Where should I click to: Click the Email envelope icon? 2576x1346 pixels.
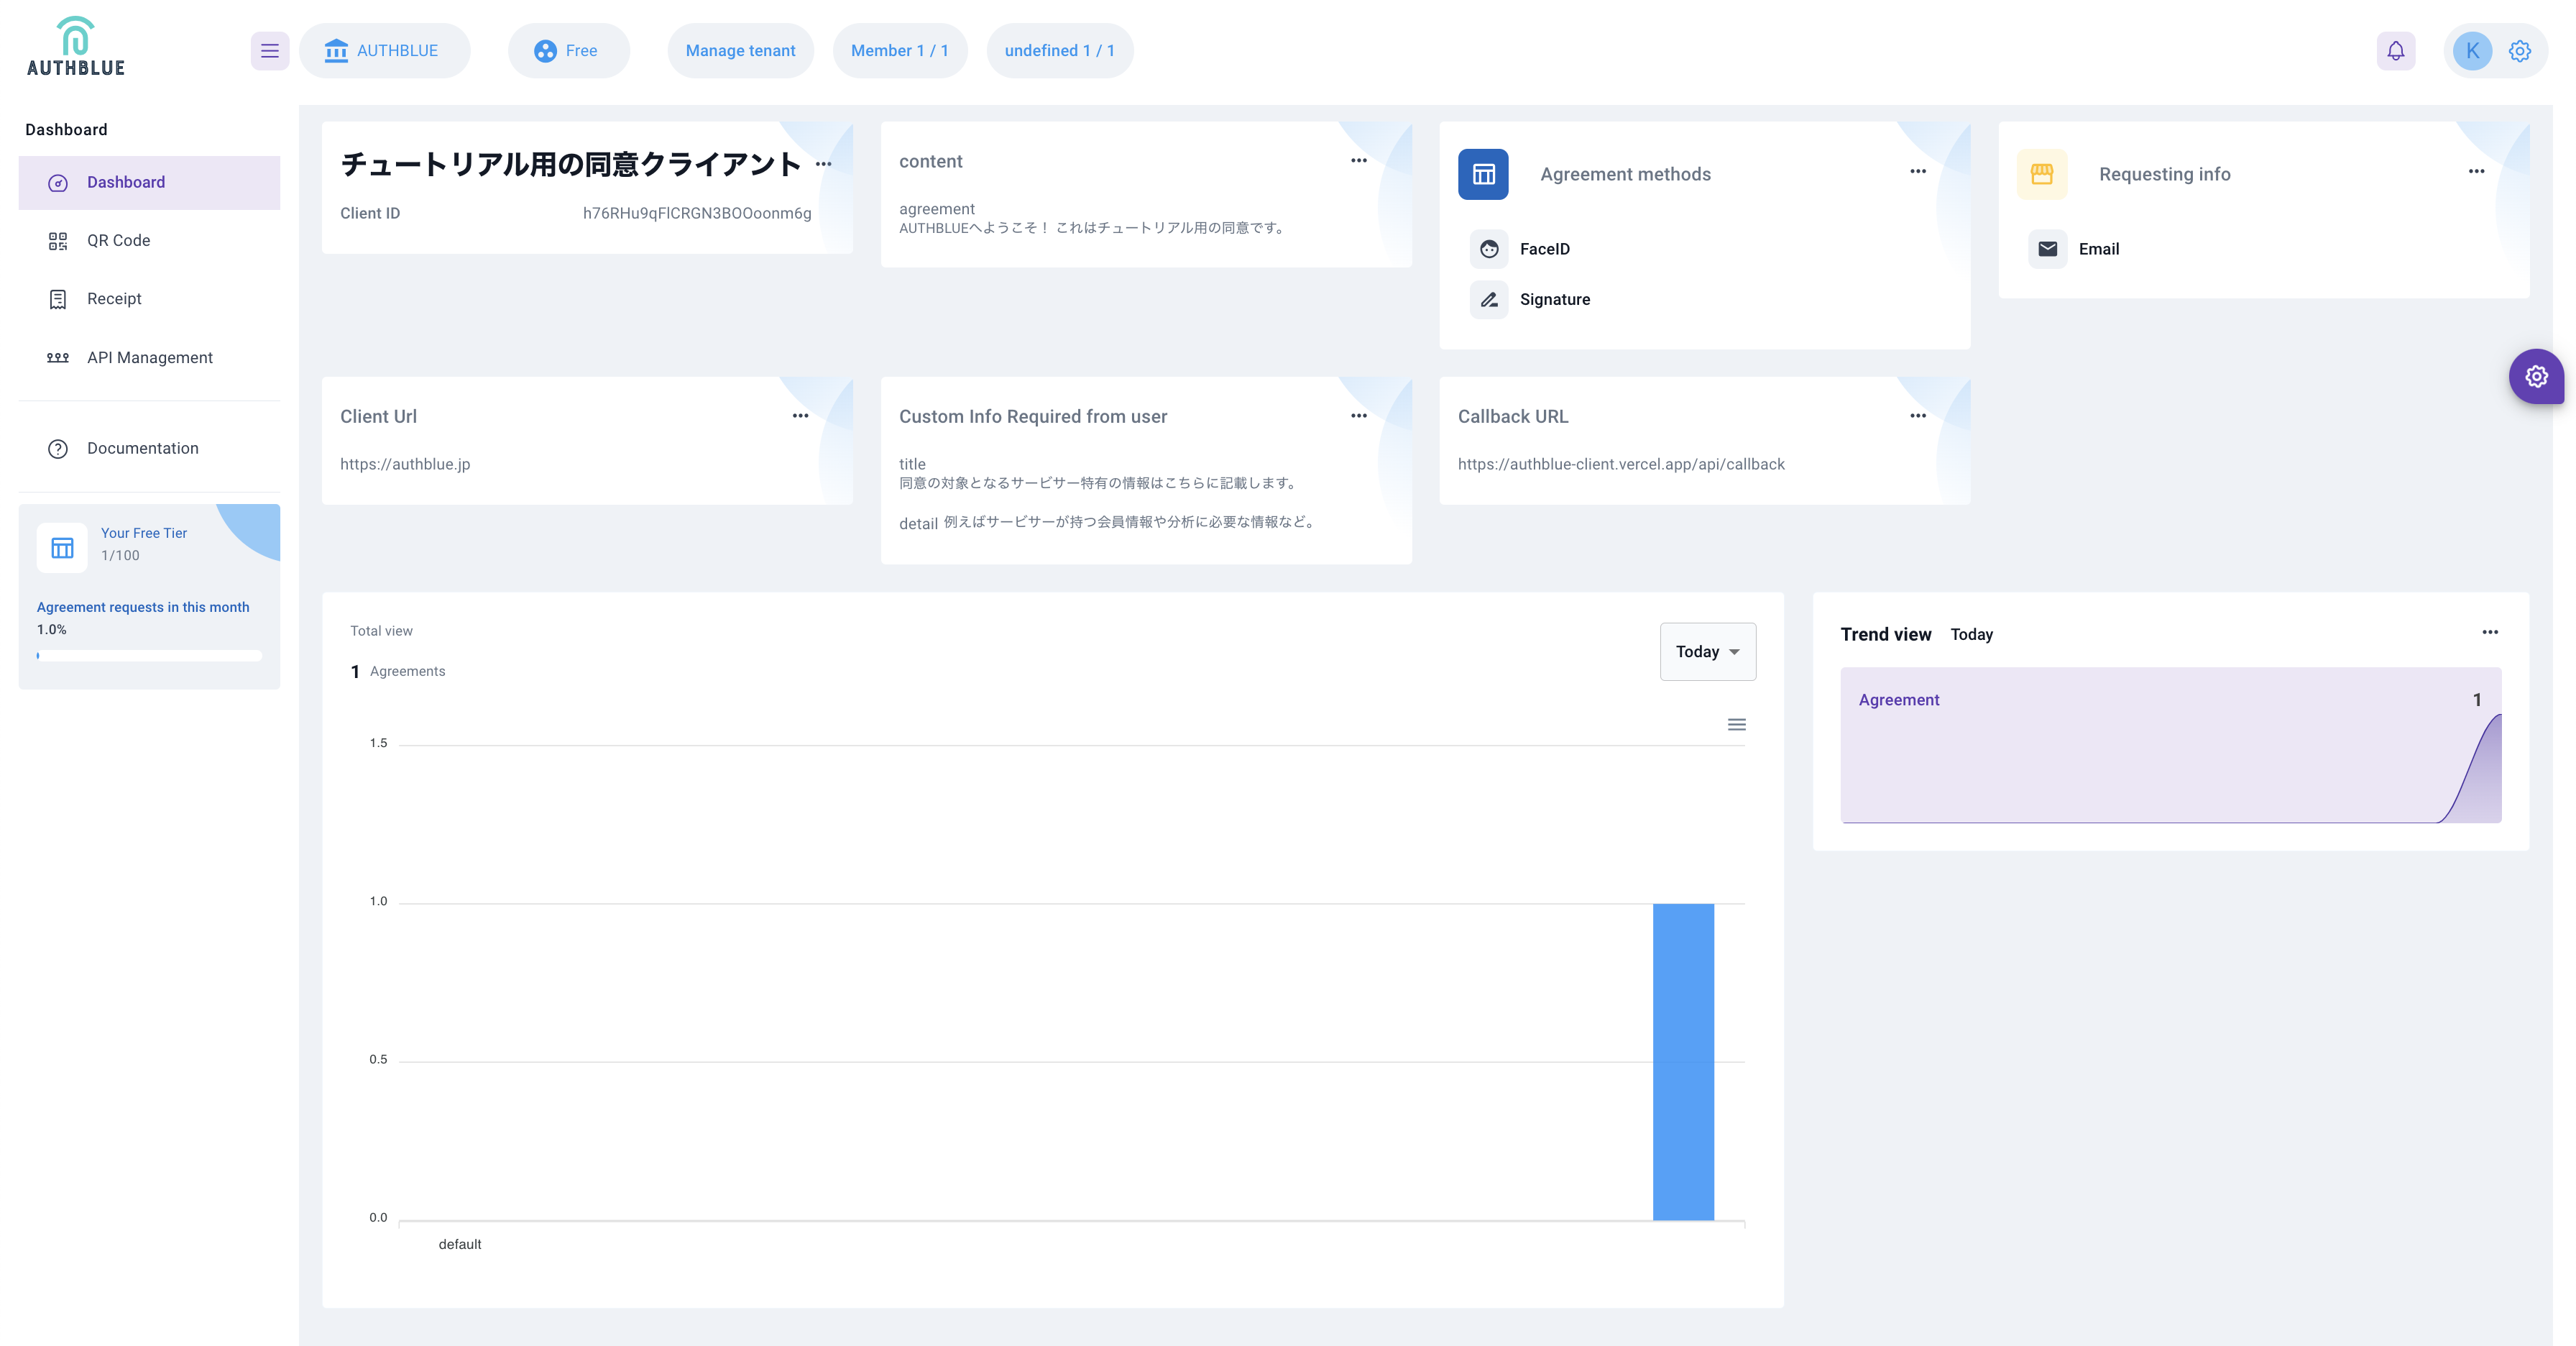click(2047, 249)
